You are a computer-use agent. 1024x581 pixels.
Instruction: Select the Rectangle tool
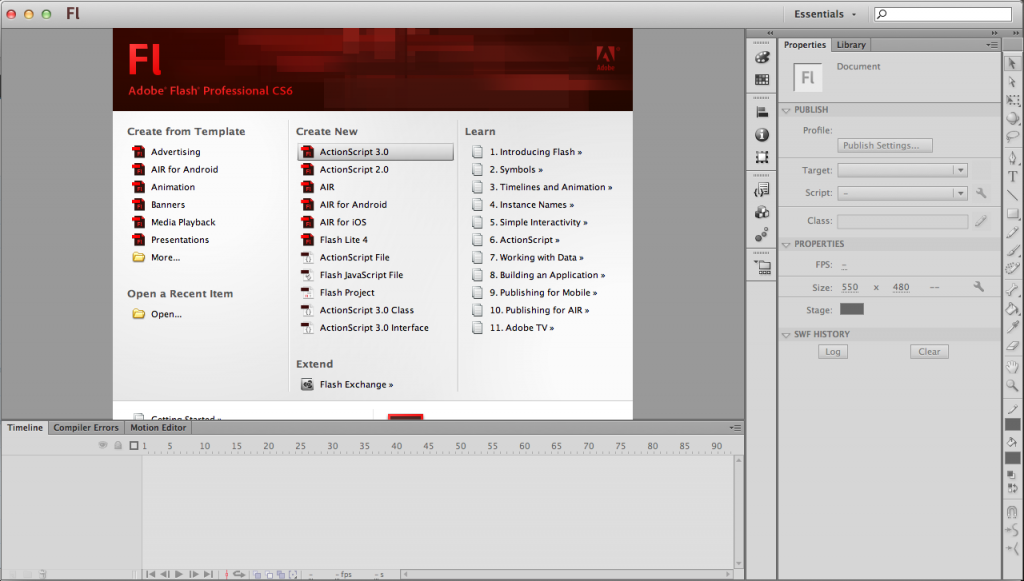tap(1012, 213)
